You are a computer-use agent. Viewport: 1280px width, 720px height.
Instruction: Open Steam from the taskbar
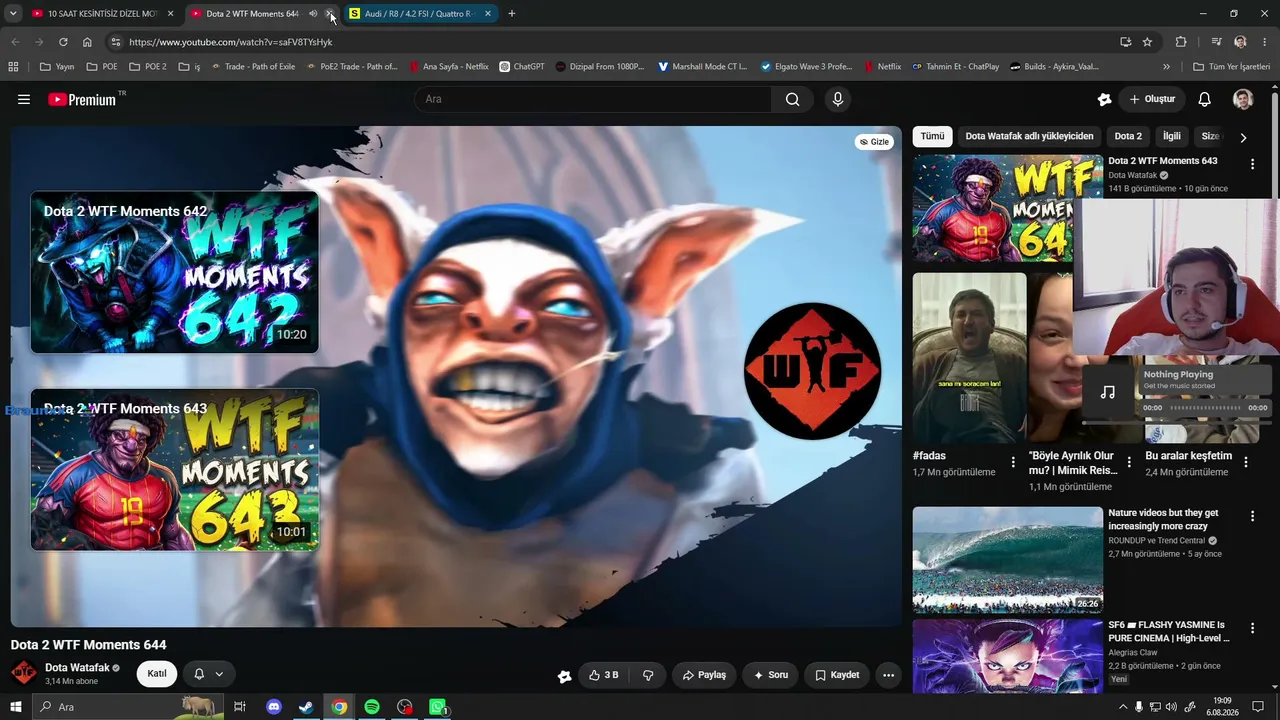(306, 707)
